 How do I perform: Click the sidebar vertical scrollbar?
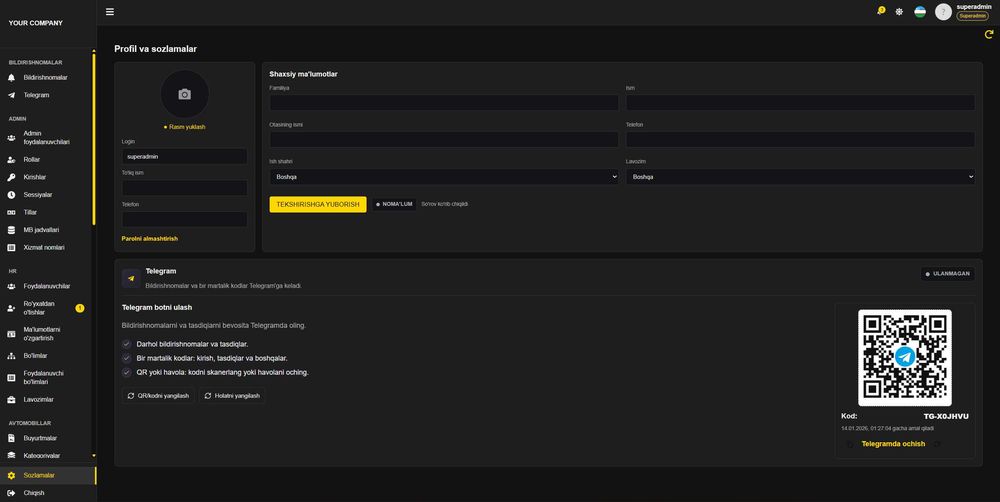(x=94, y=138)
